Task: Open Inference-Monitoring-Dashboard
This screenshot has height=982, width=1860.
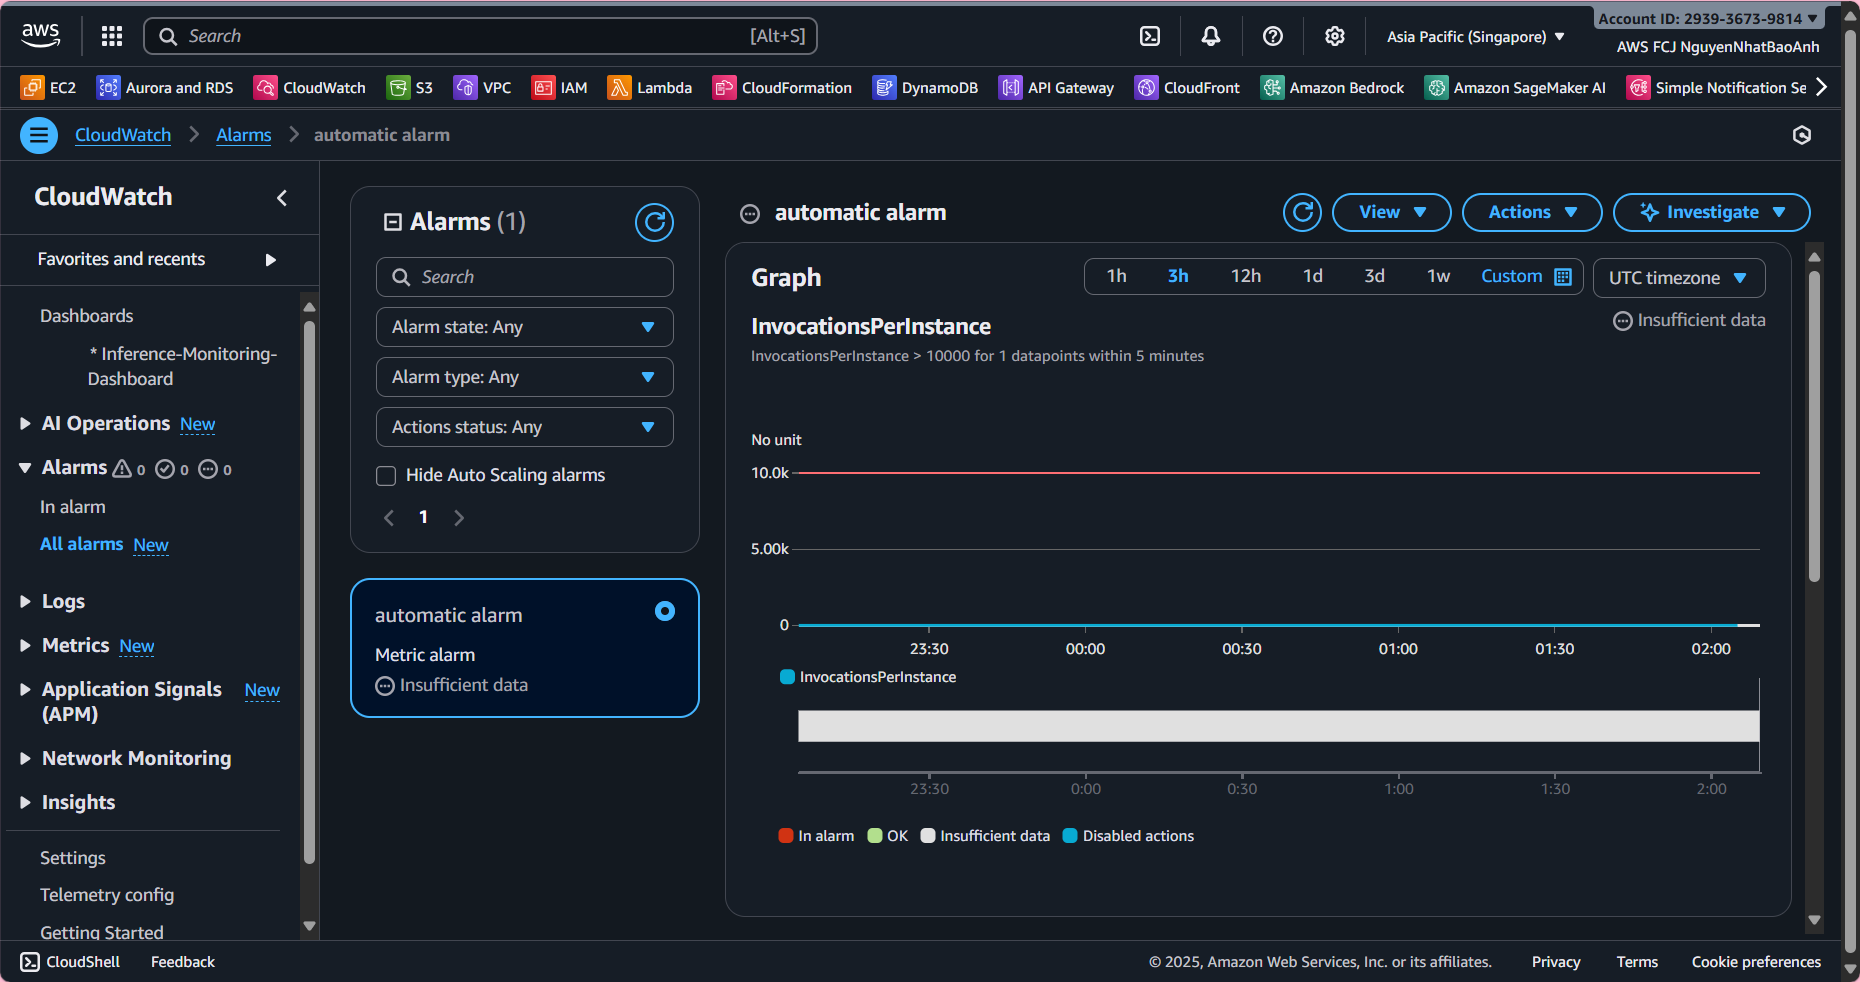Action: click(x=183, y=366)
